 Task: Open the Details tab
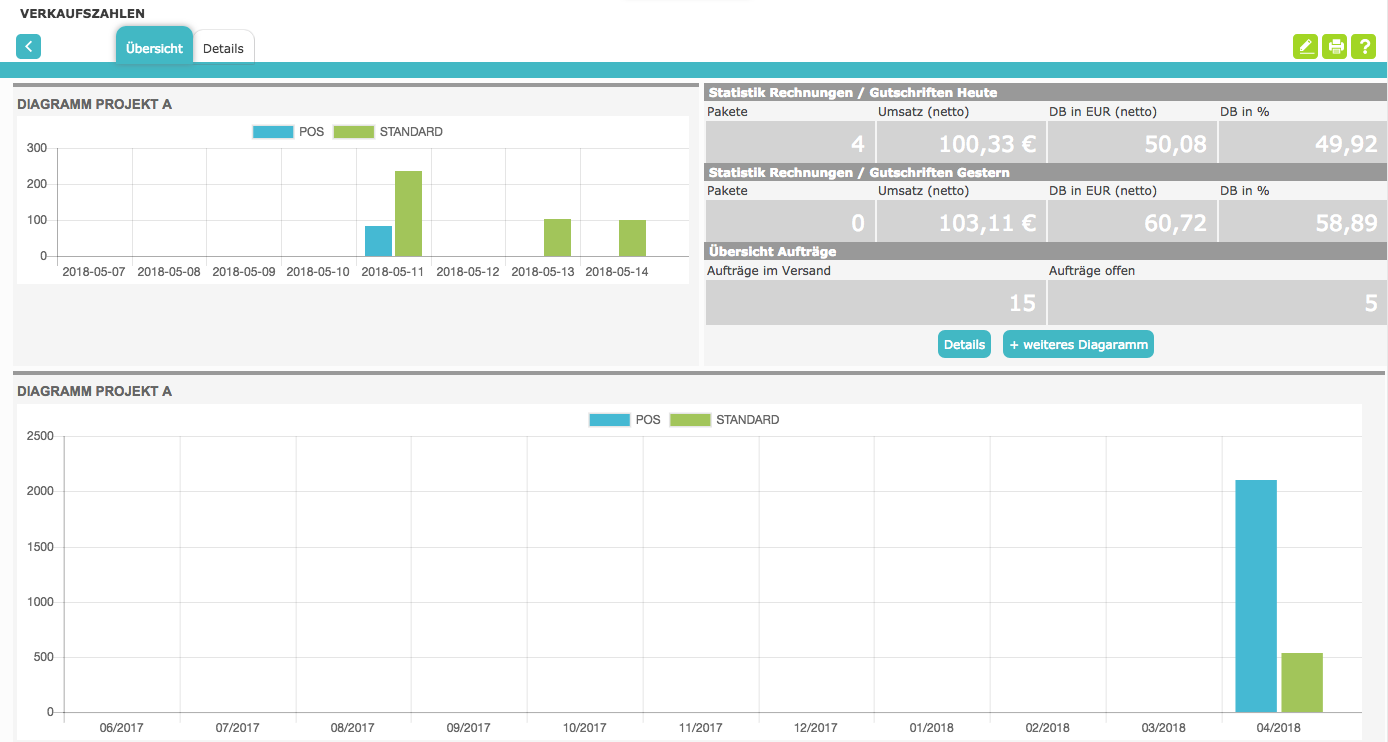point(223,48)
